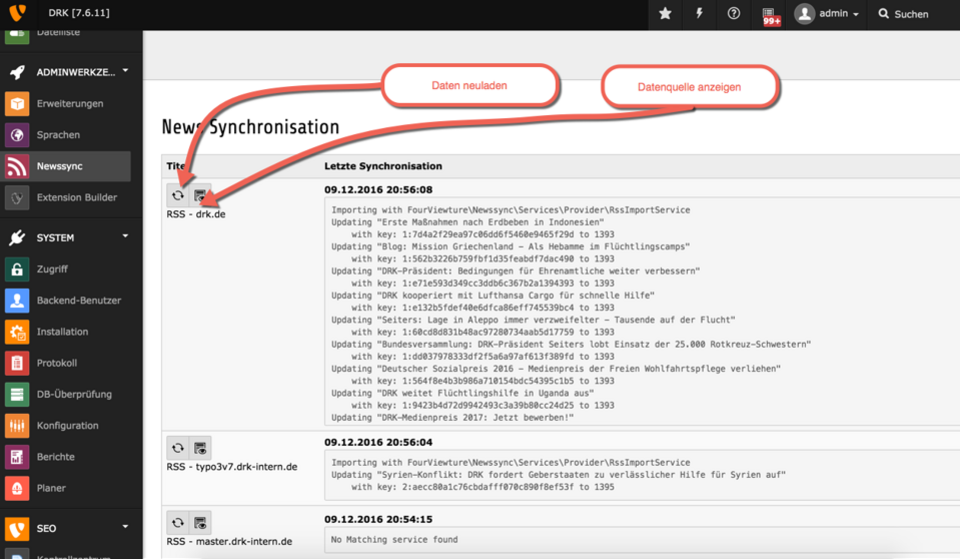
Task: Open the help question mark icon
Action: (734, 14)
